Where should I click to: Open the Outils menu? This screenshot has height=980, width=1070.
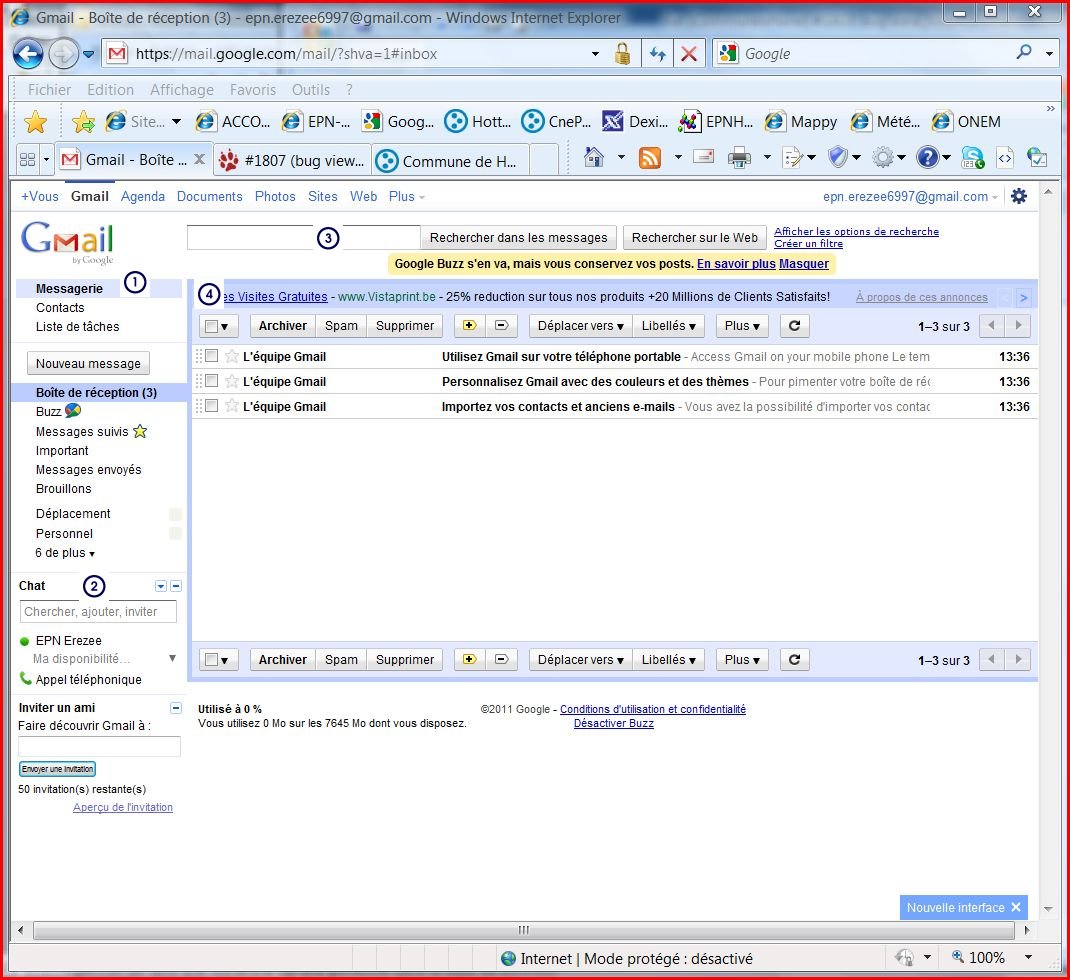point(310,90)
